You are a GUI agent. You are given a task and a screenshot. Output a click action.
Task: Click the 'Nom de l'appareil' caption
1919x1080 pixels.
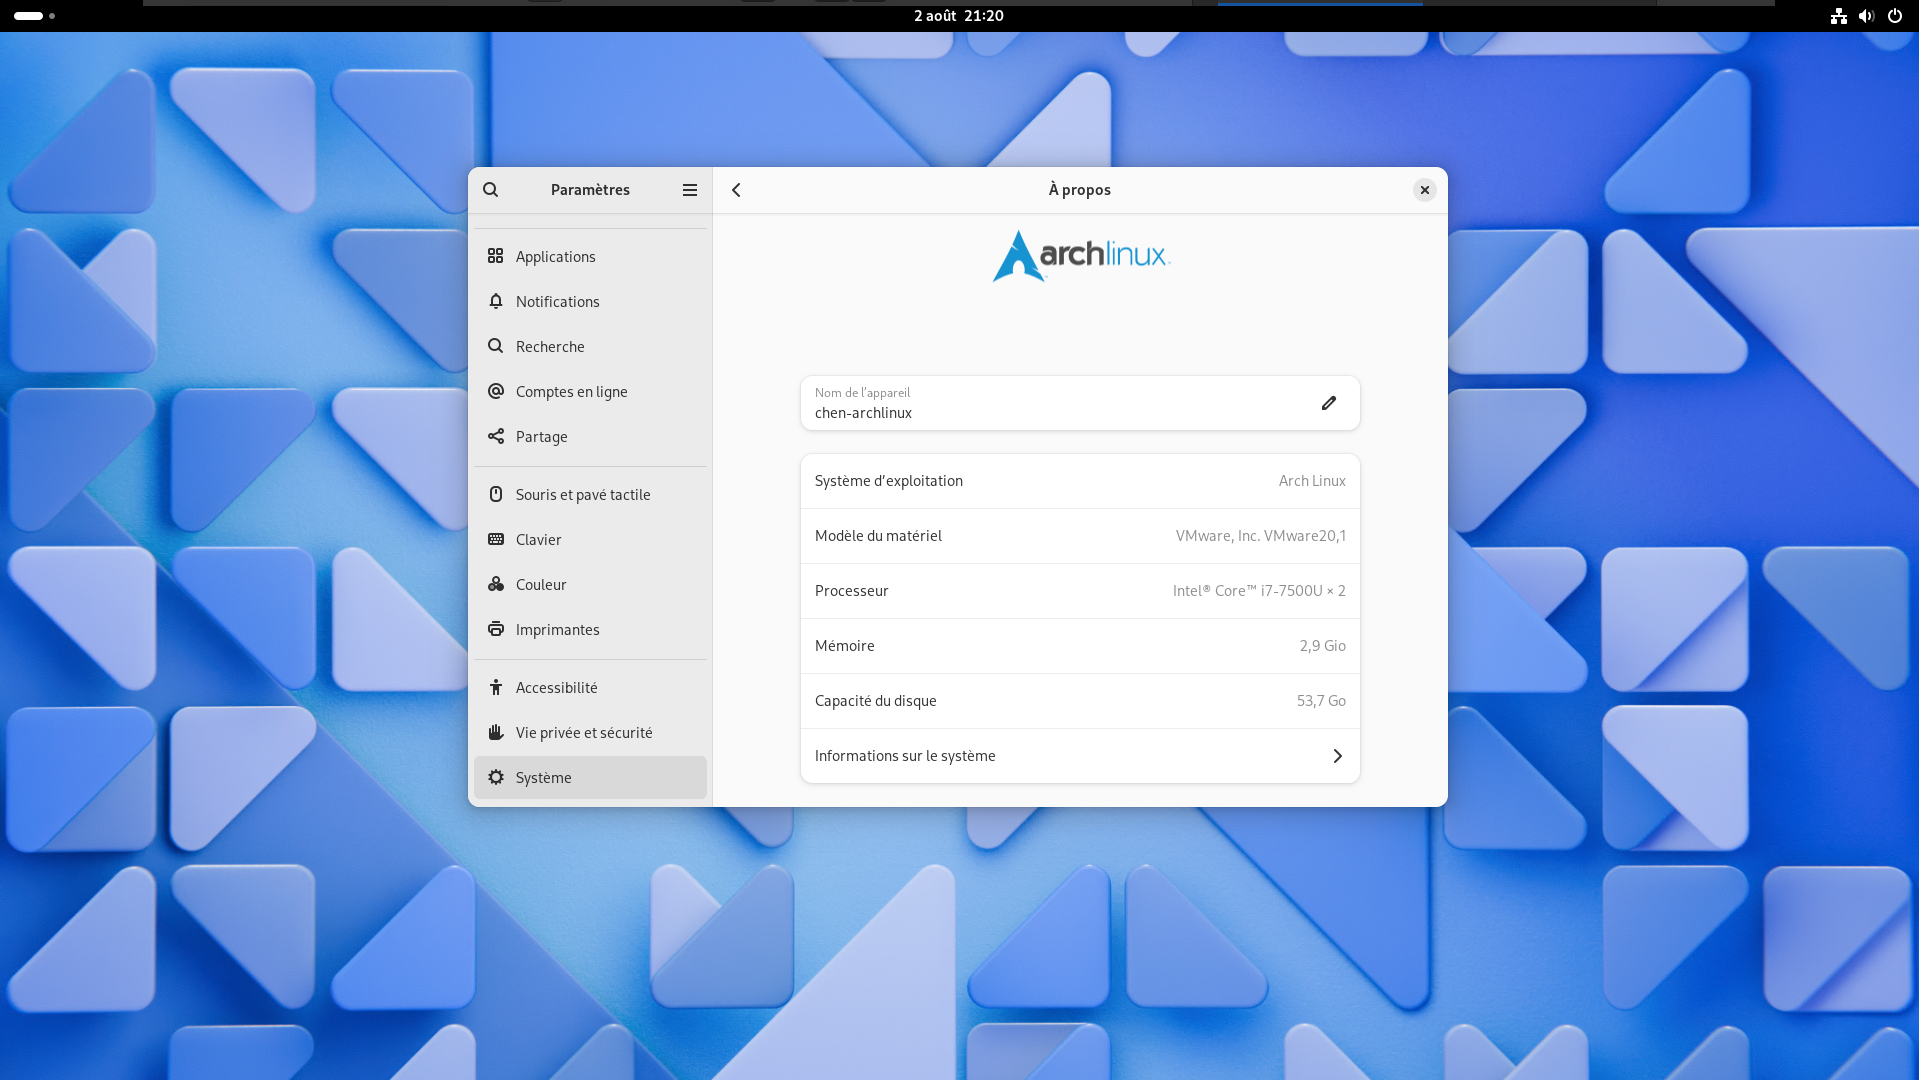[x=862, y=393]
